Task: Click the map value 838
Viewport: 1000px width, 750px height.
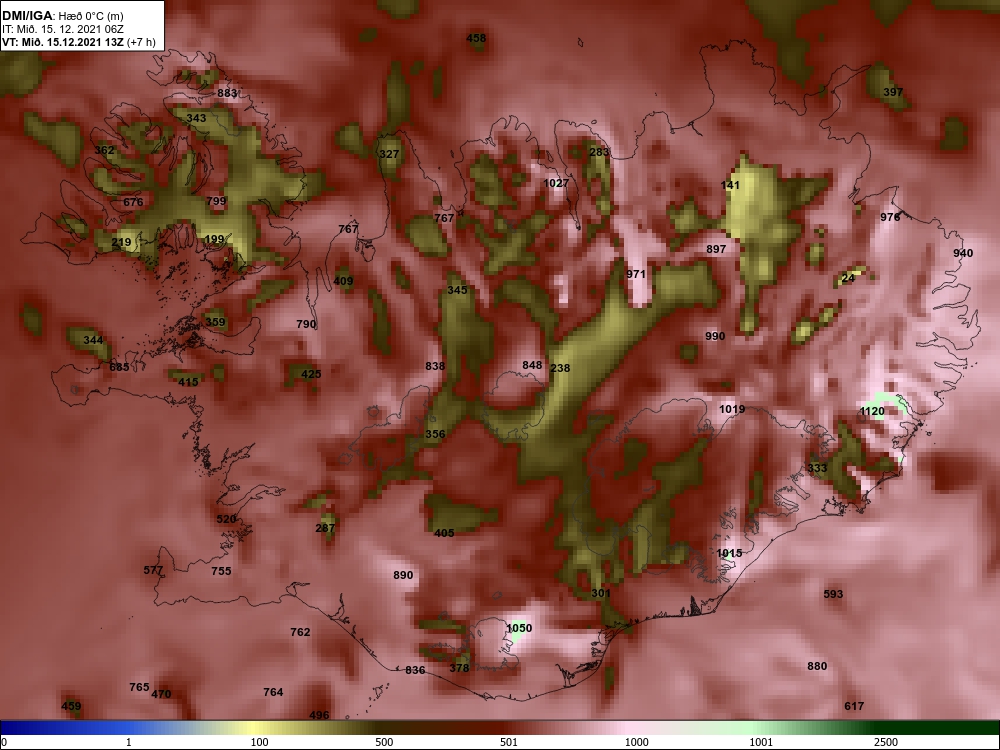Action: coord(435,367)
